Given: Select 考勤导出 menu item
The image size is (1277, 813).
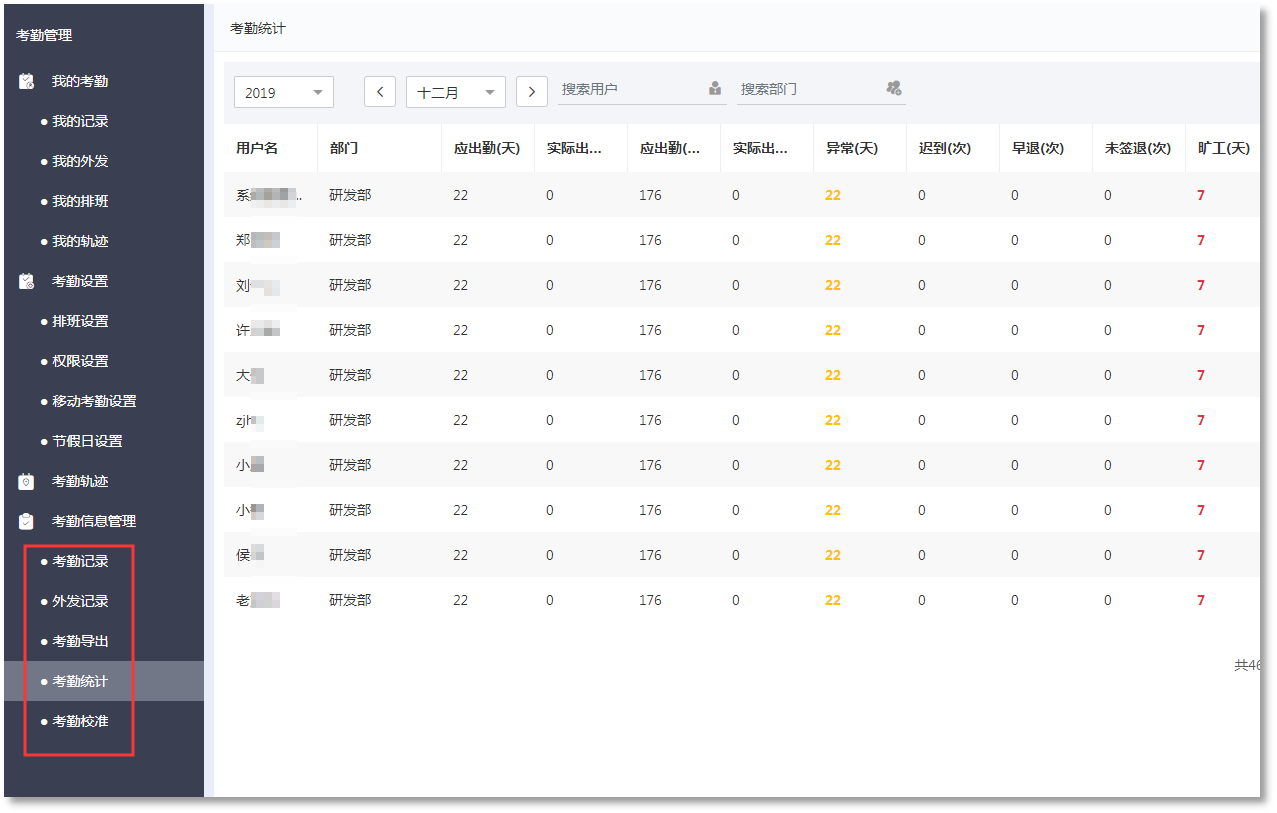Looking at the screenshot, I should [x=80, y=641].
